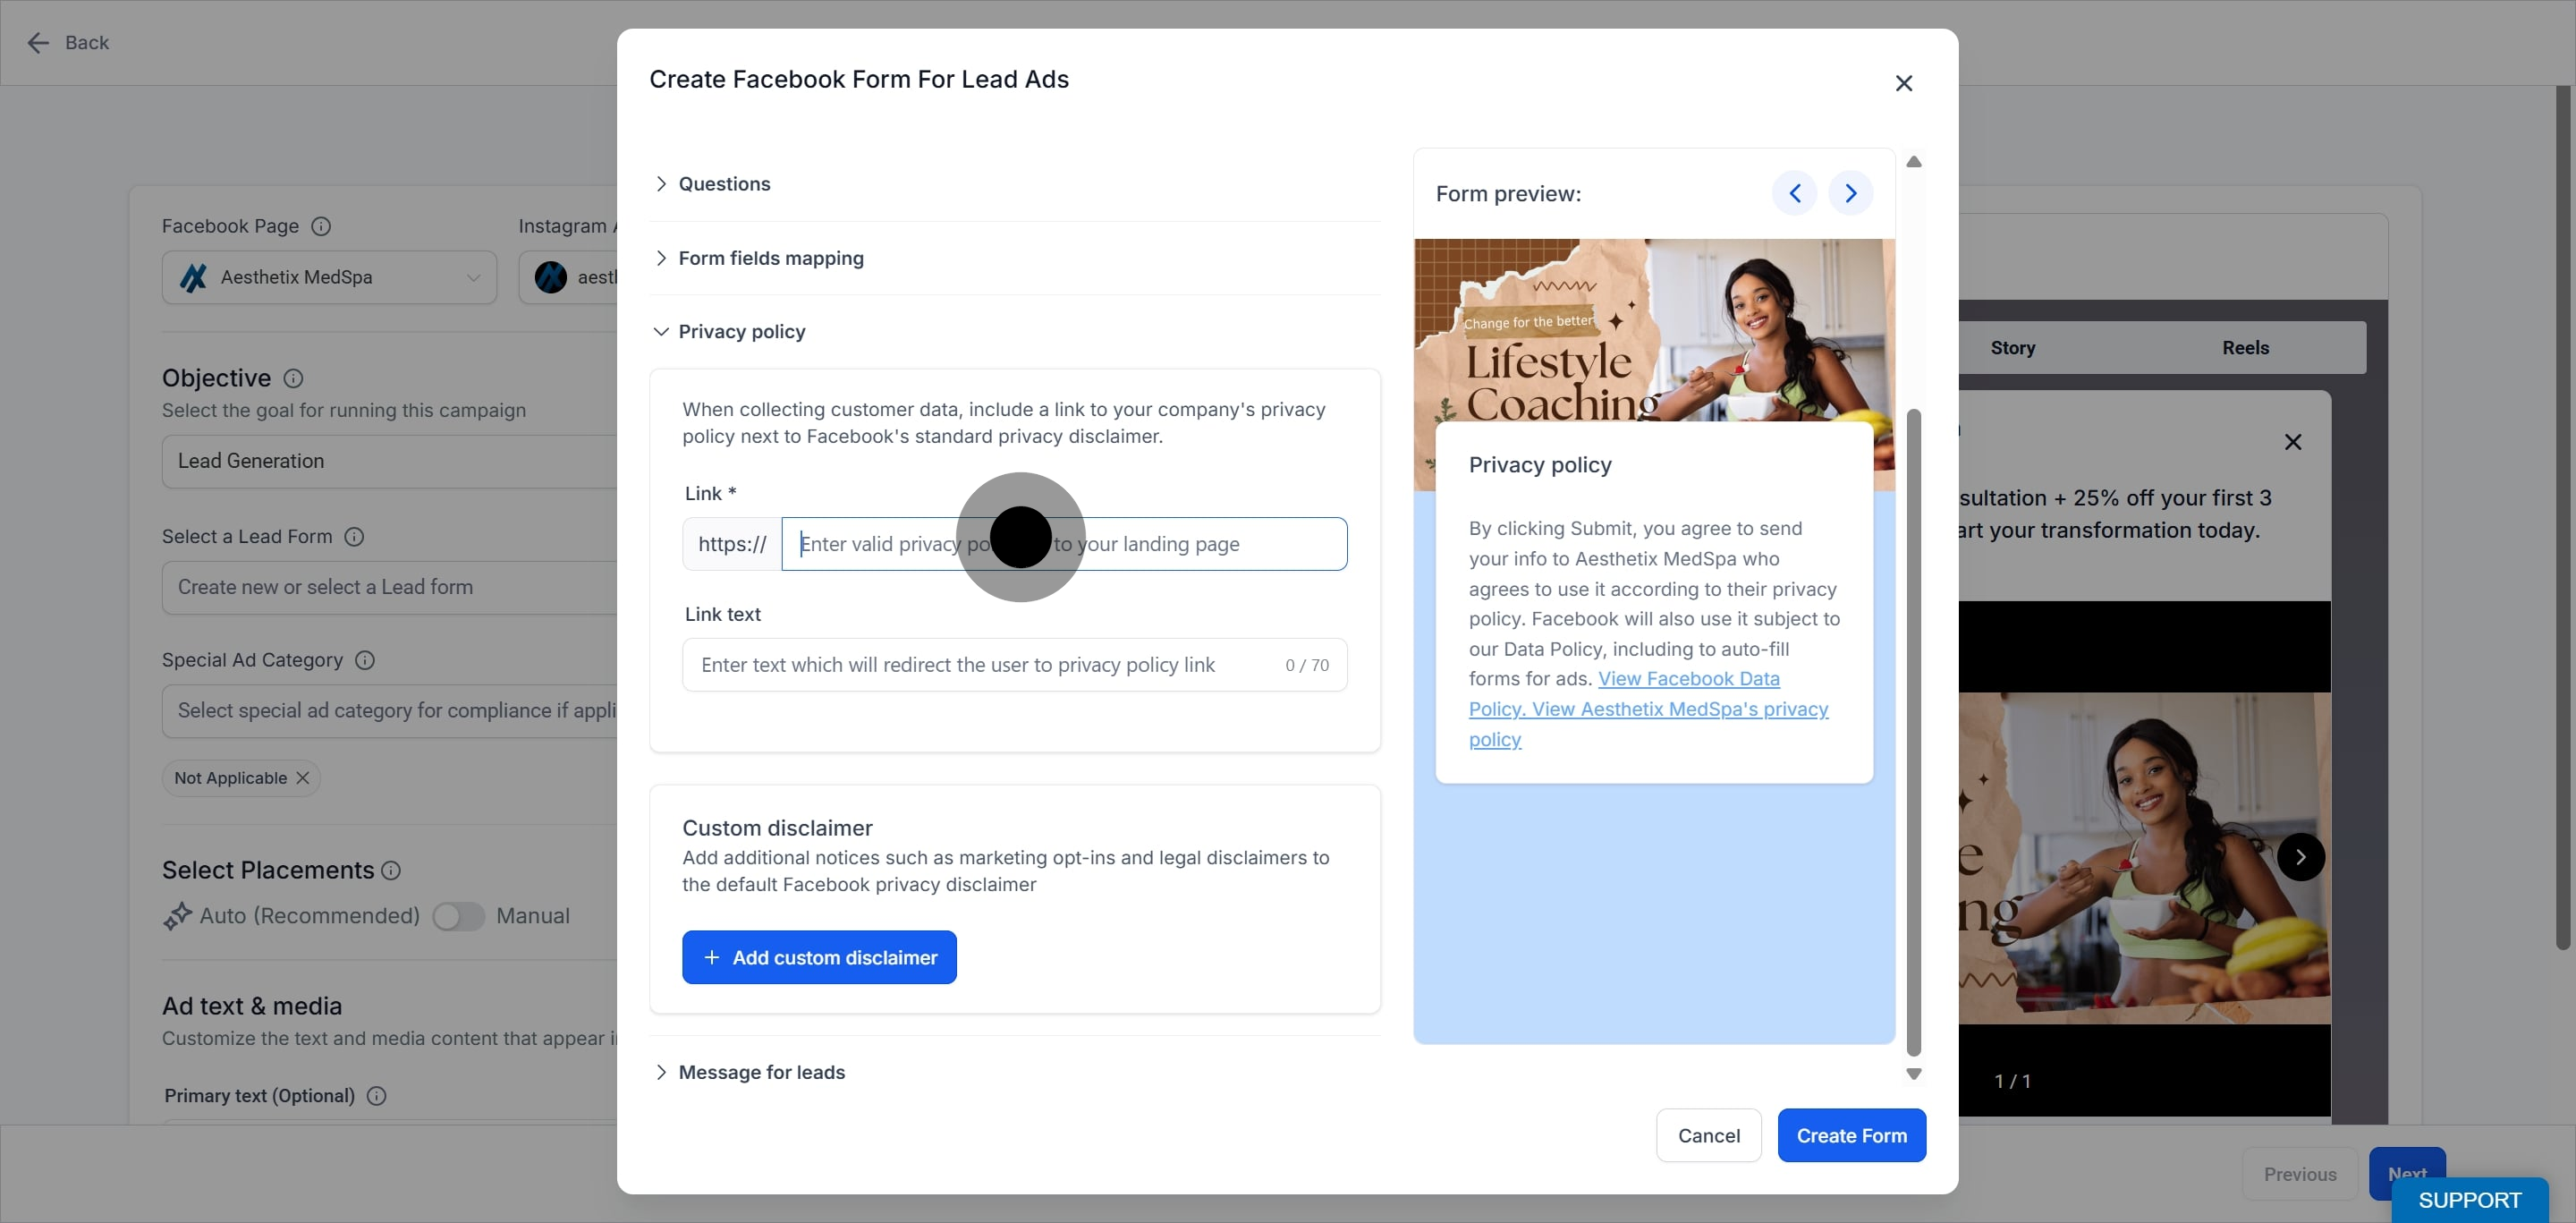Click next arrow on ad image carousel
The image size is (2576, 1223).
pyautogui.click(x=2300, y=857)
